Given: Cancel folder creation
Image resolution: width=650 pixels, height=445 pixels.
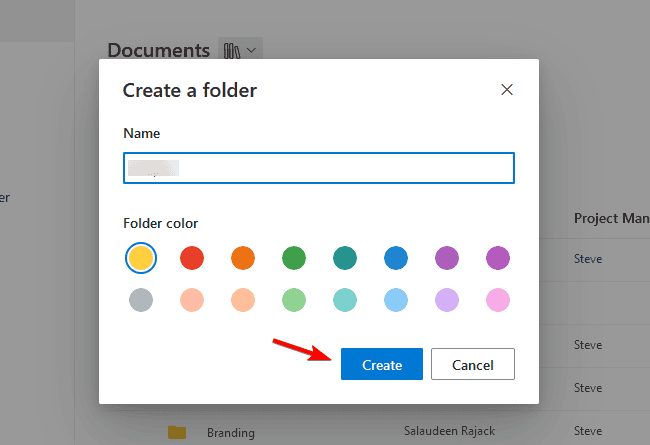Looking at the screenshot, I should [472, 365].
